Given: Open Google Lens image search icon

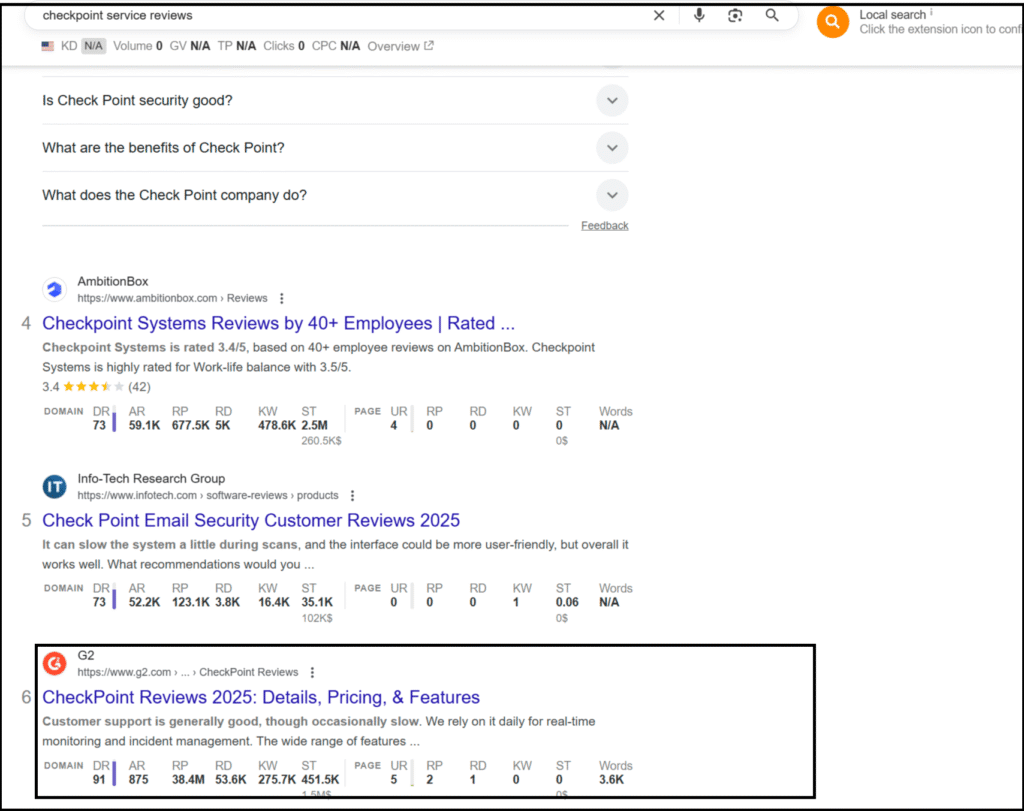Looking at the screenshot, I should click(x=735, y=15).
